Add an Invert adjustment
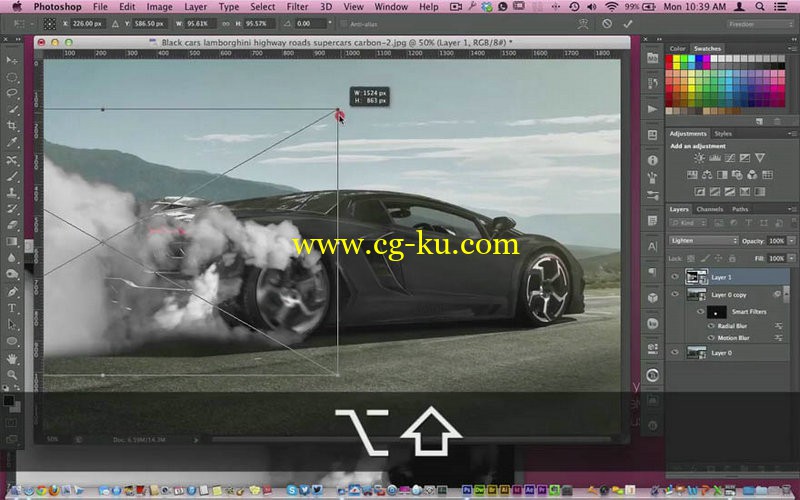The height and width of the screenshot is (500, 800). [x=699, y=192]
